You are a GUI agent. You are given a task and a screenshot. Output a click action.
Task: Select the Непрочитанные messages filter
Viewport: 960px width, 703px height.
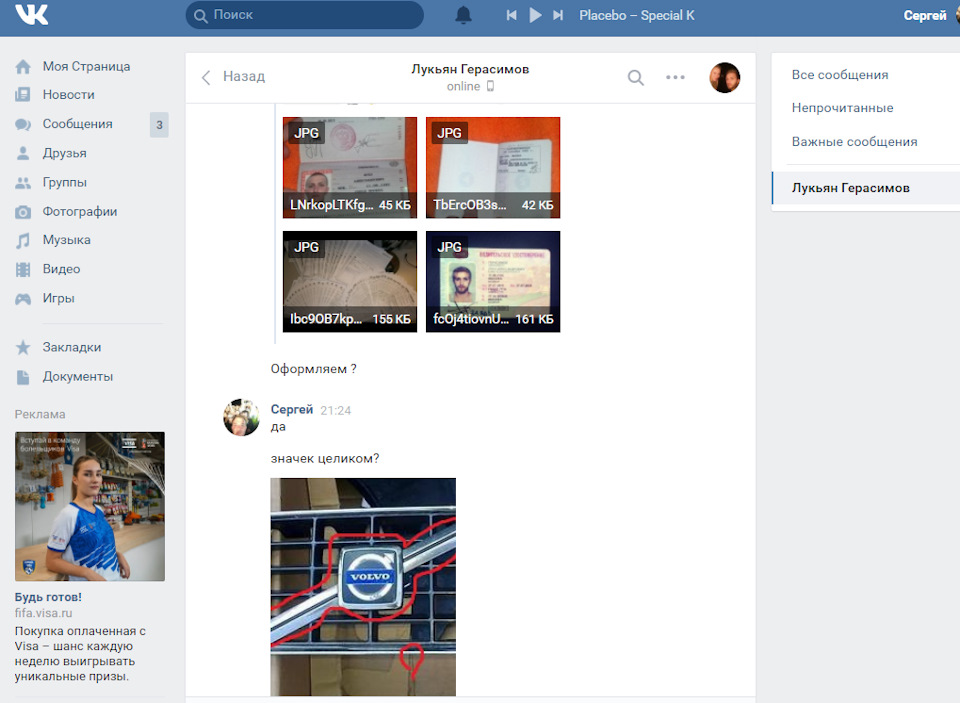pyautogui.click(x=842, y=108)
